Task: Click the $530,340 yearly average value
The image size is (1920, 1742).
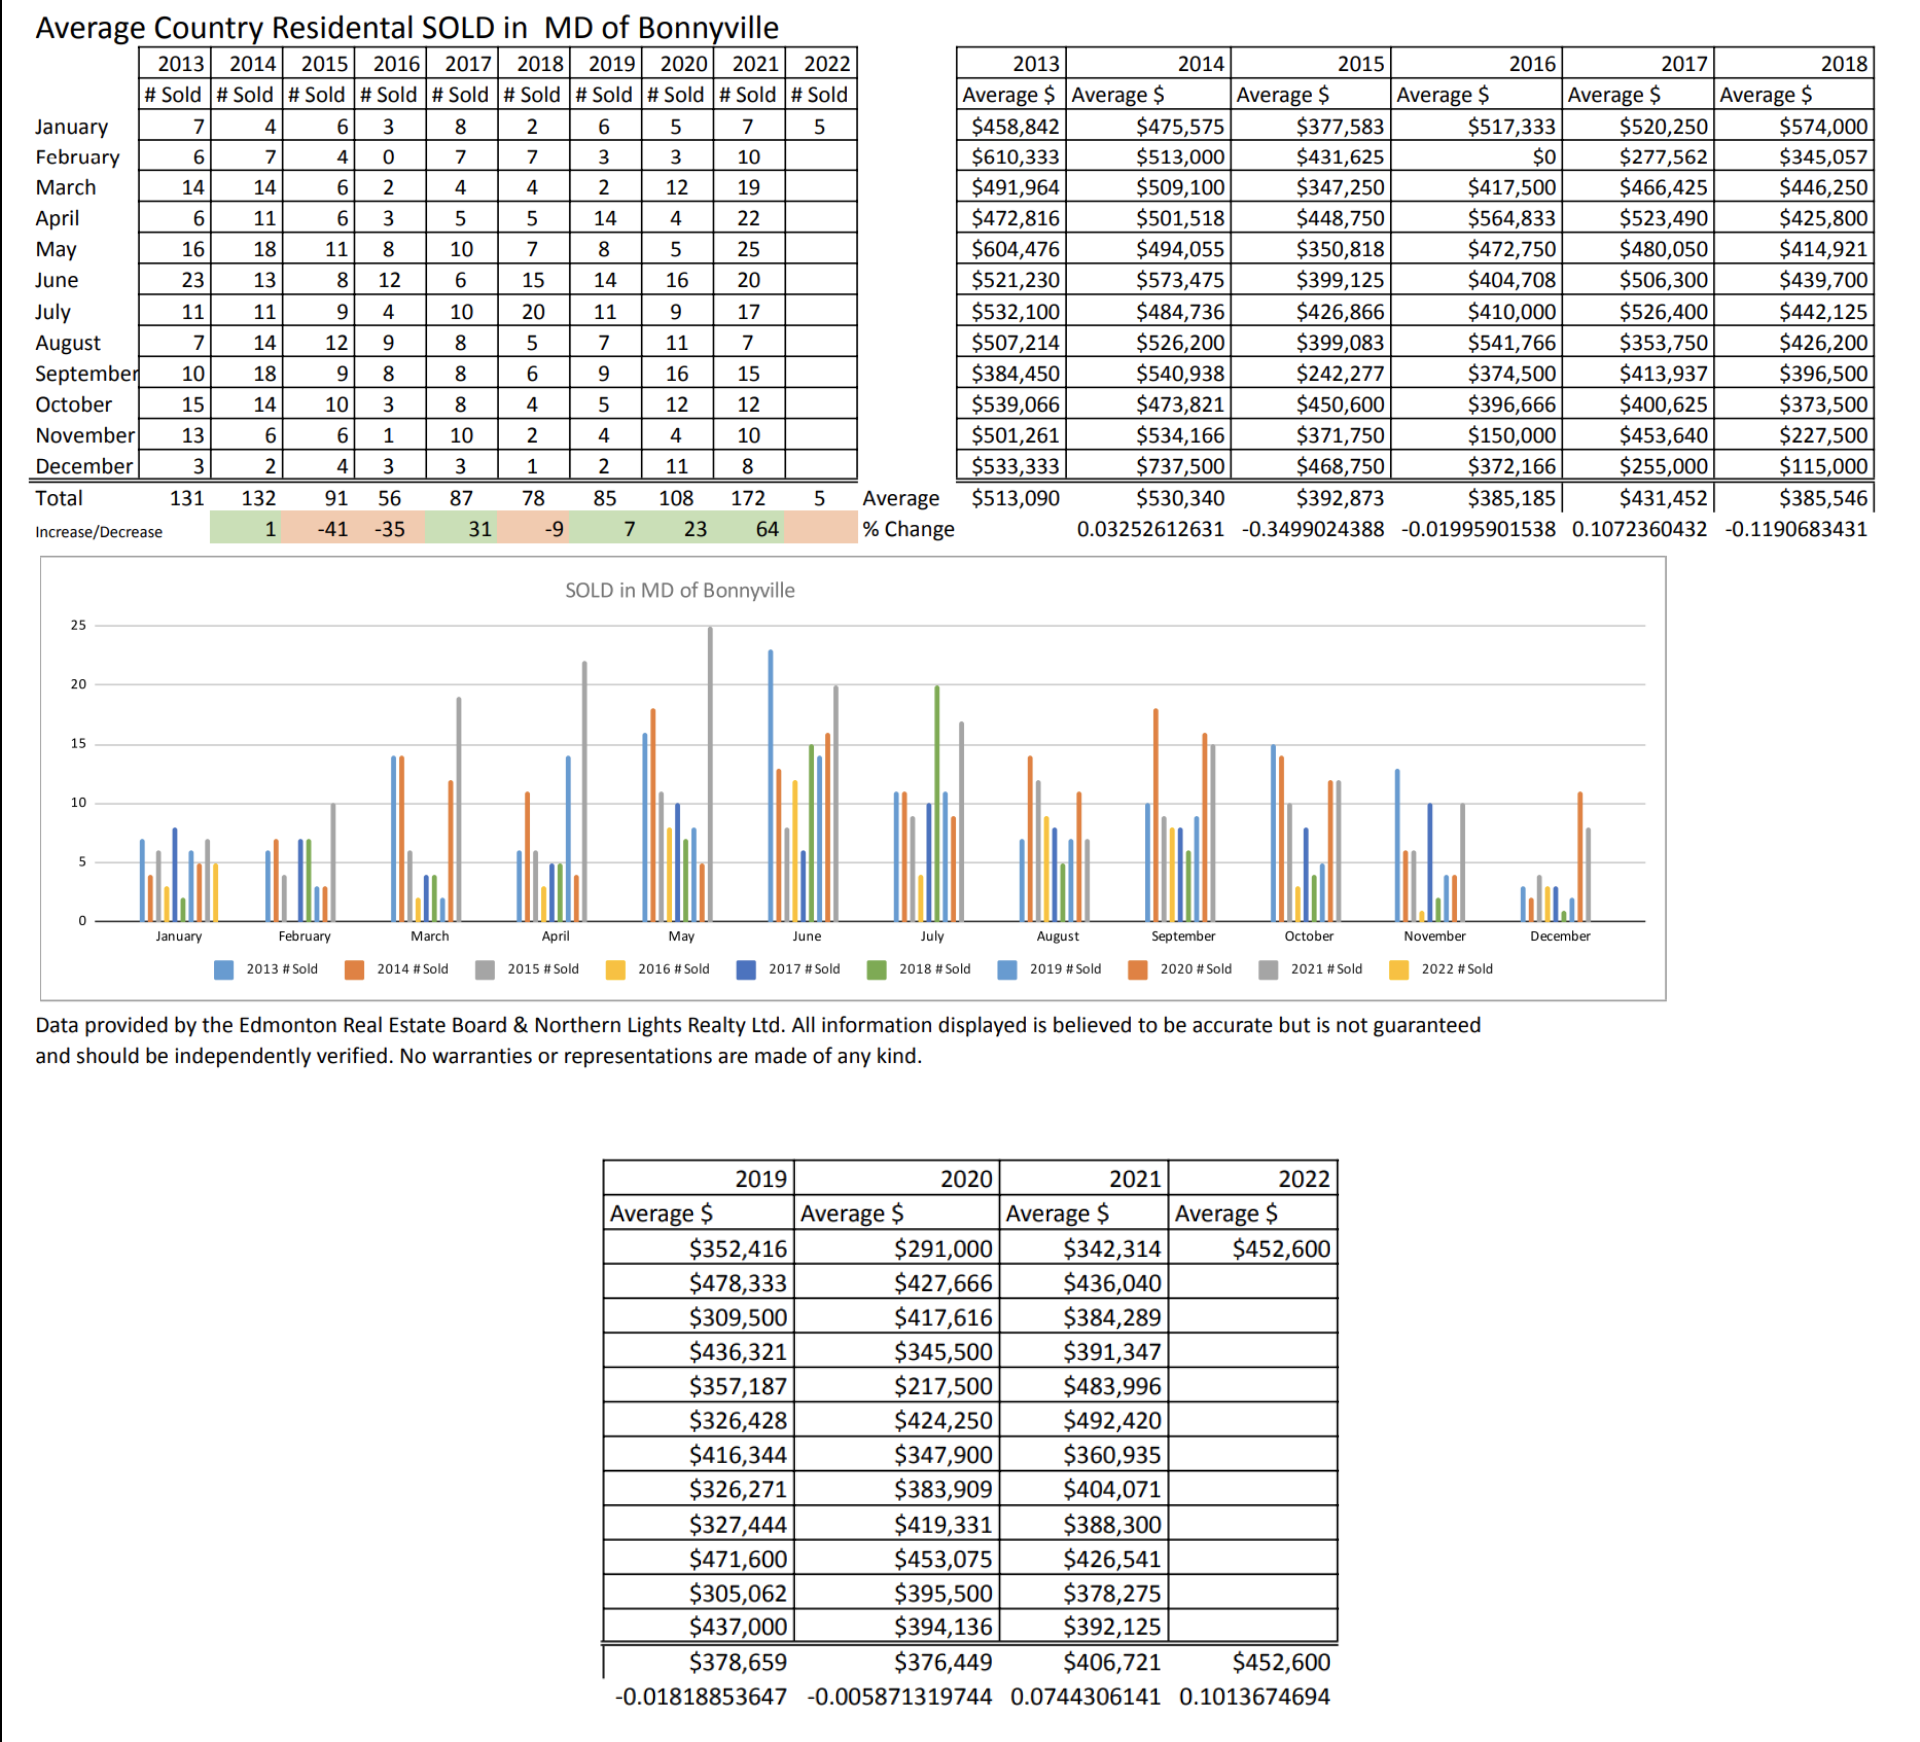Action: point(1180,498)
